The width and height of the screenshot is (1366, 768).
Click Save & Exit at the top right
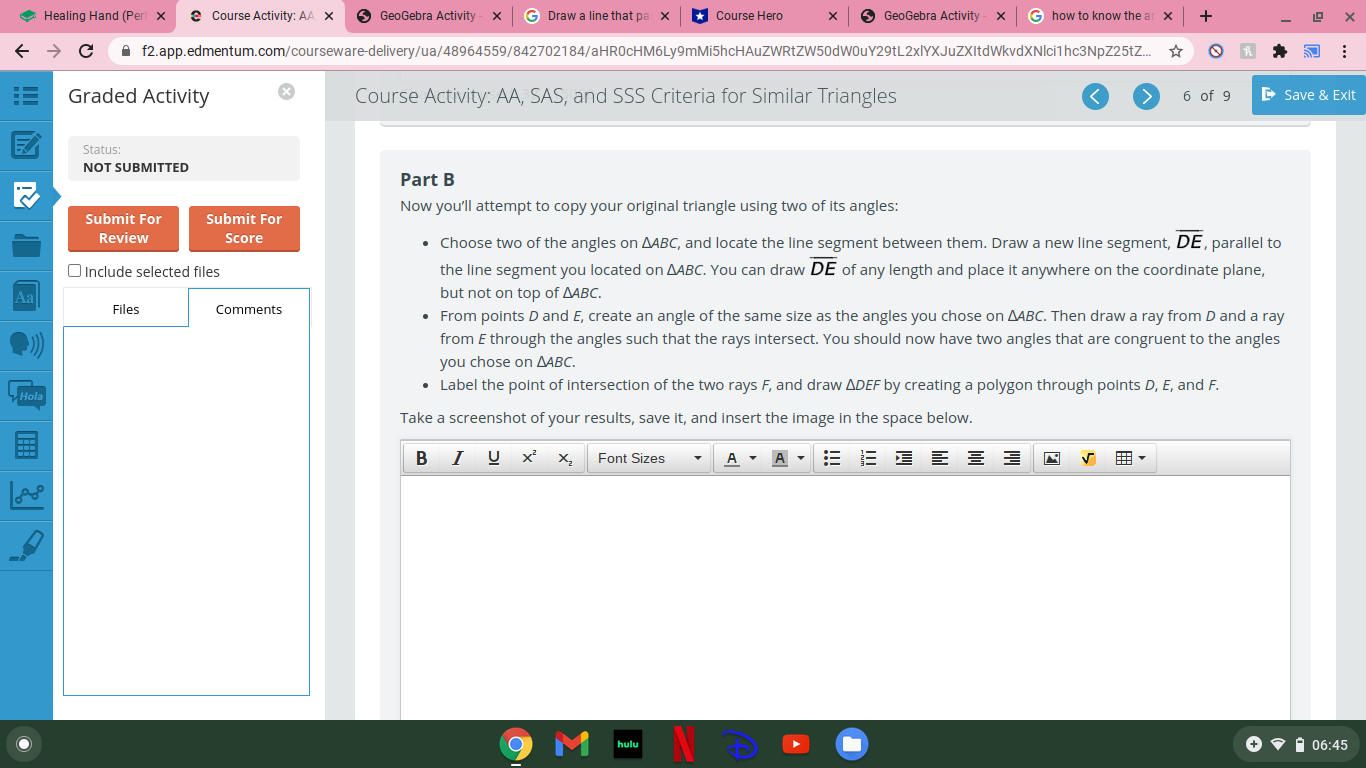(1308, 95)
